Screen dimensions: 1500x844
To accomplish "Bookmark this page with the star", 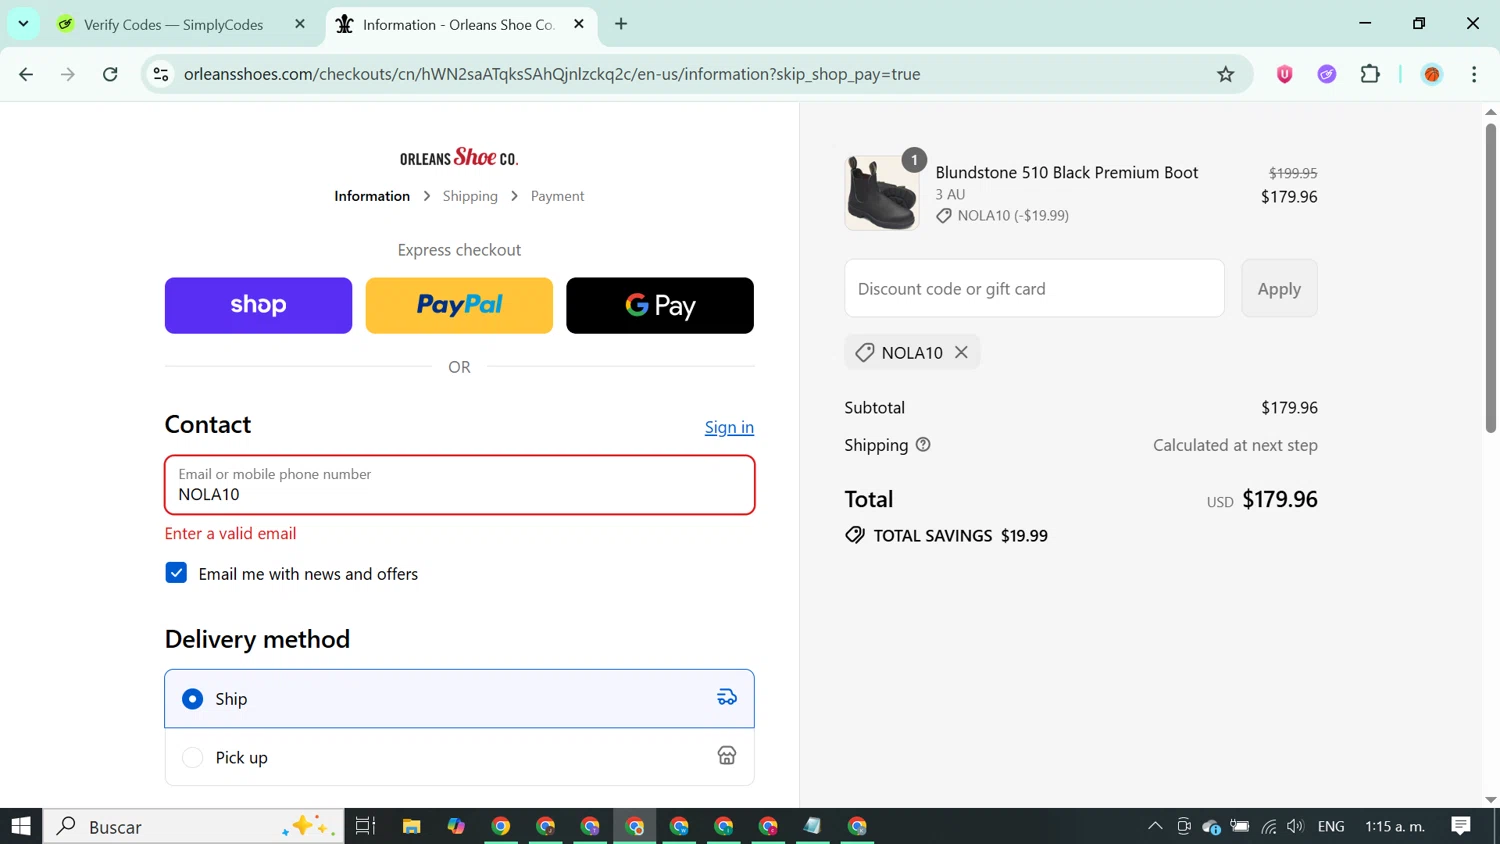I will coord(1225,74).
